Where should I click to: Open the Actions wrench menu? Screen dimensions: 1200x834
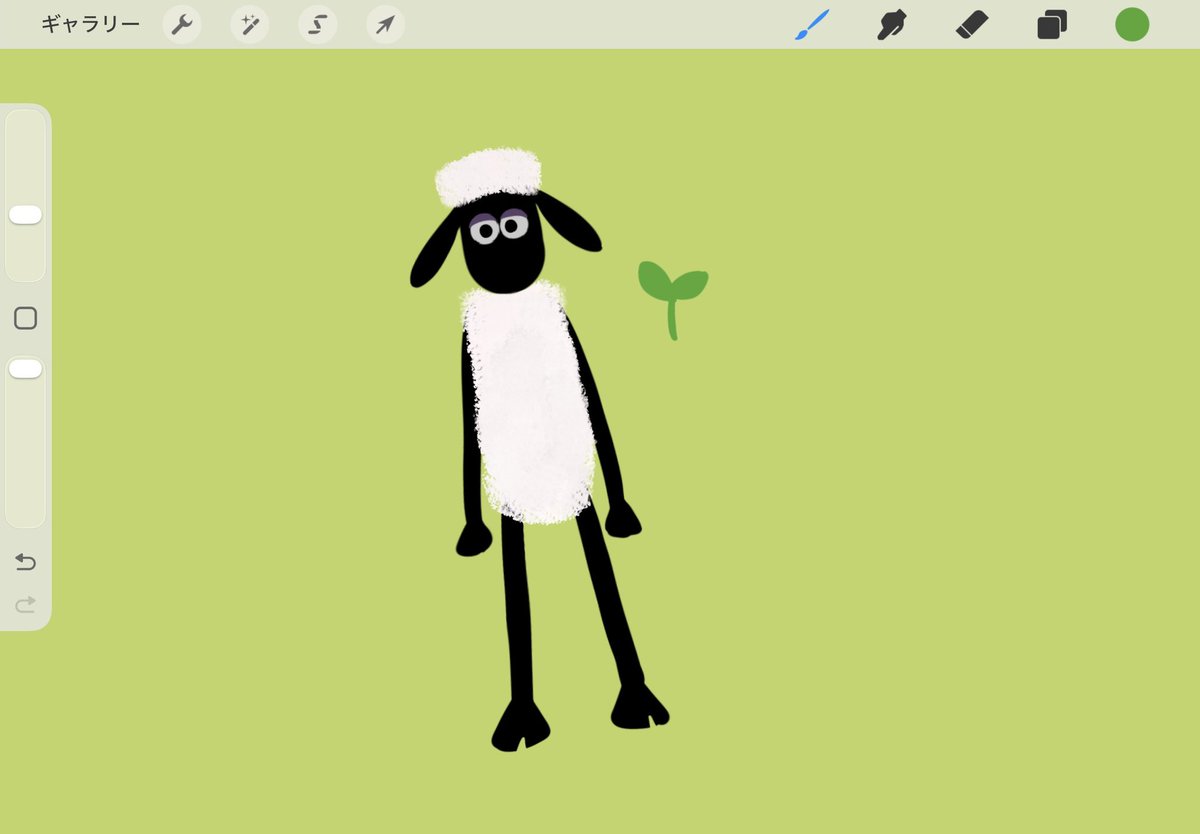coord(182,25)
